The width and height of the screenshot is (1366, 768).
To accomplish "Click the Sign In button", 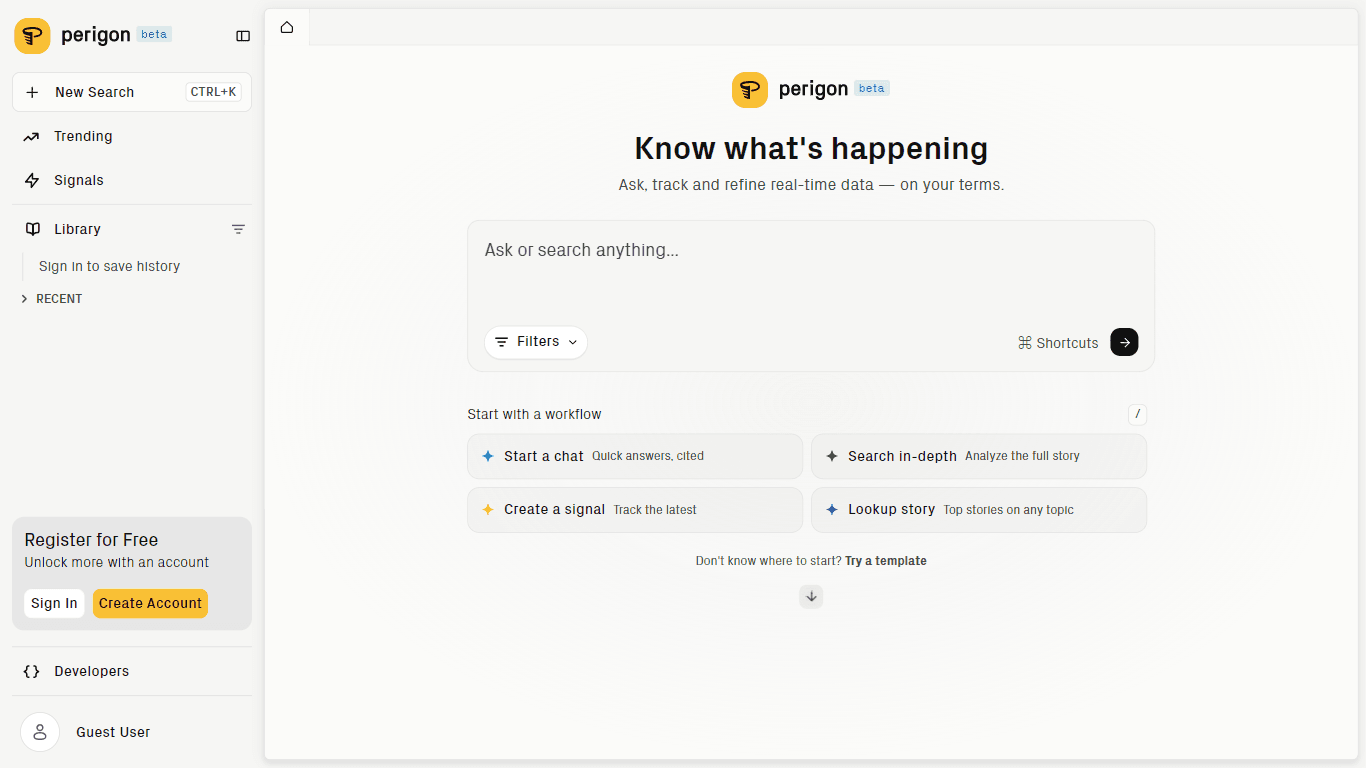I will pyautogui.click(x=54, y=603).
